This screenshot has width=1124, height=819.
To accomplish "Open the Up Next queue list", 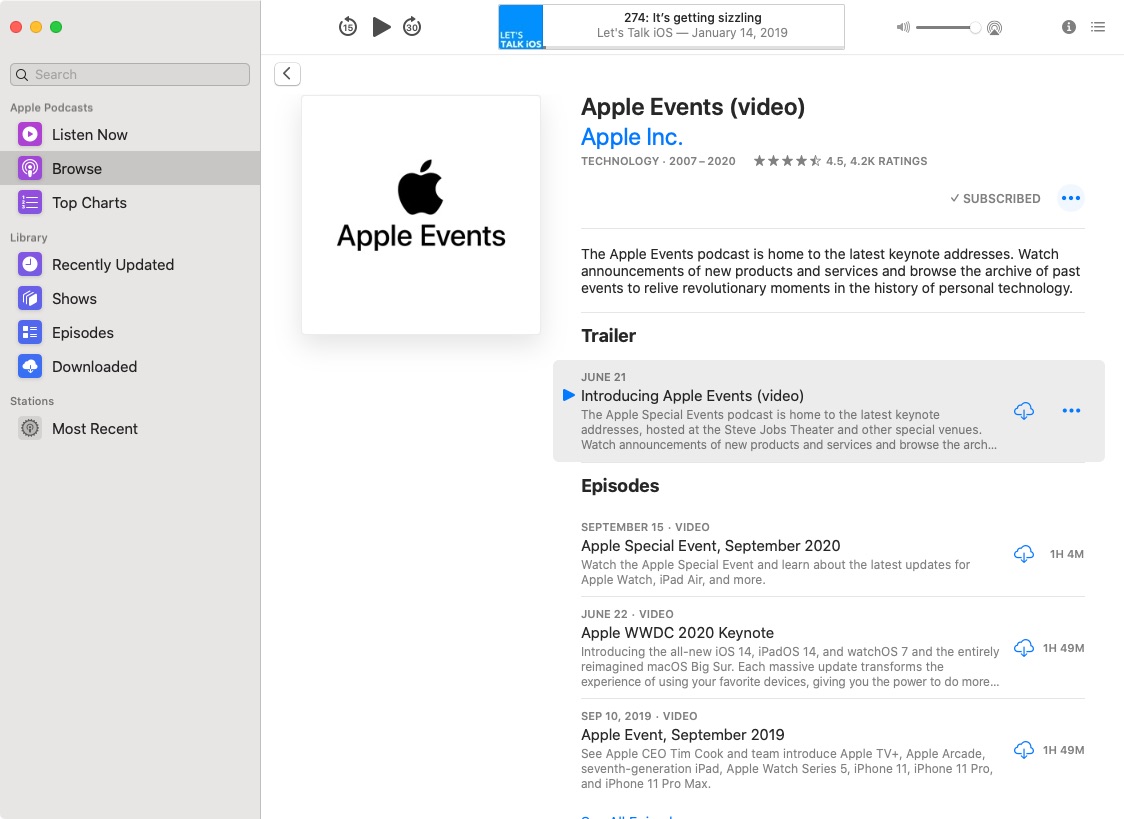I will click(x=1098, y=27).
